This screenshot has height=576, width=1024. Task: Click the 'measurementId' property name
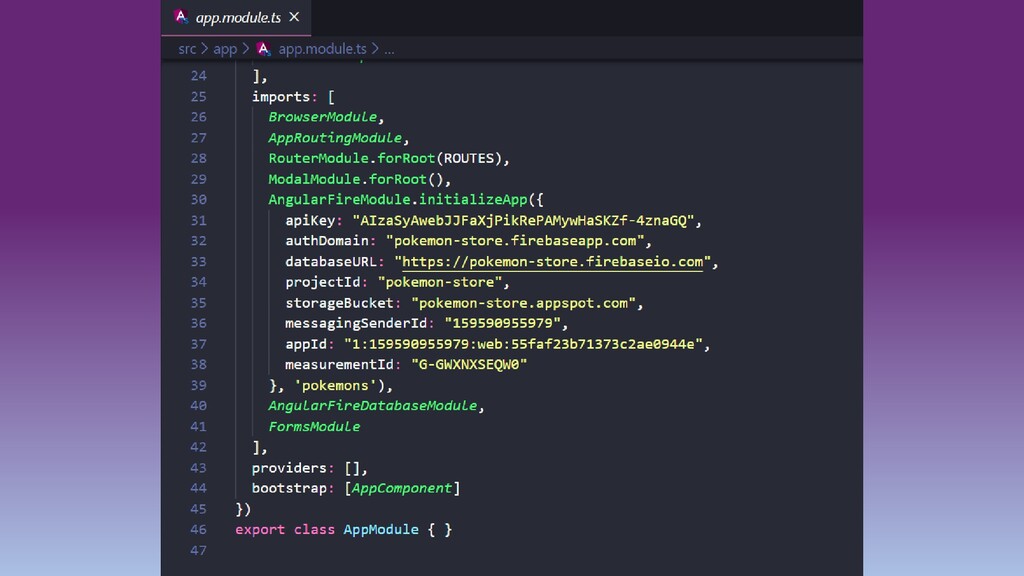click(x=340, y=364)
